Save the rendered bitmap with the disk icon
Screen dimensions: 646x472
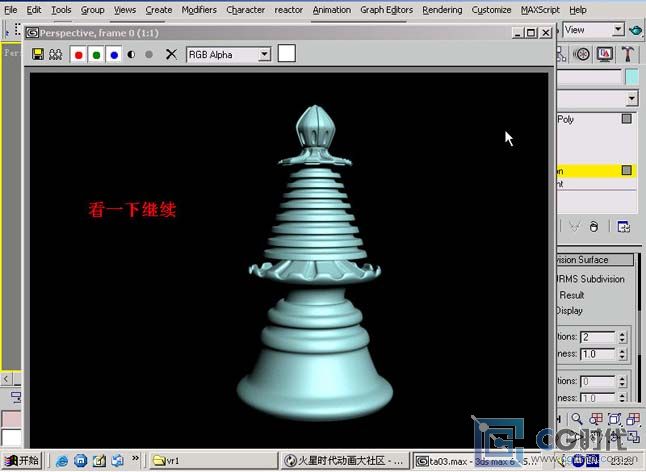[38, 54]
